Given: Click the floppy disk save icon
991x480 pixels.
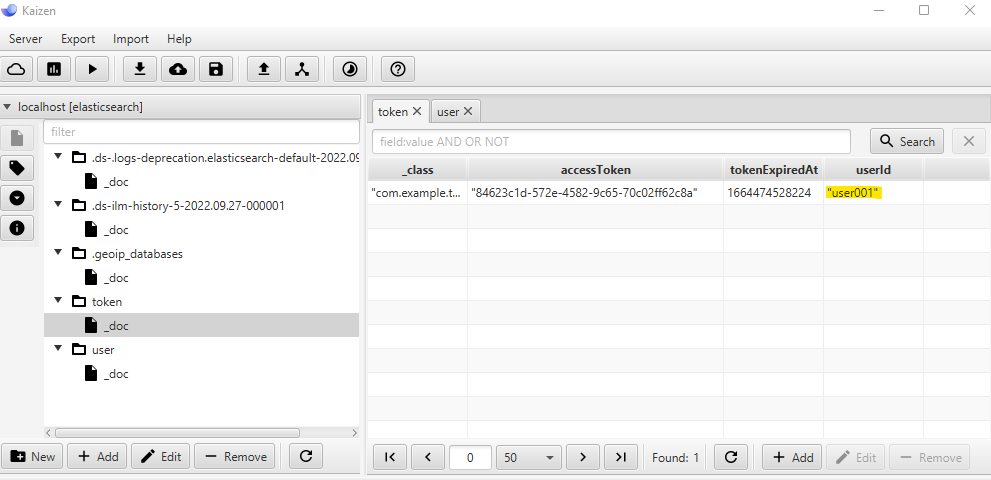Looking at the screenshot, I should [216, 69].
